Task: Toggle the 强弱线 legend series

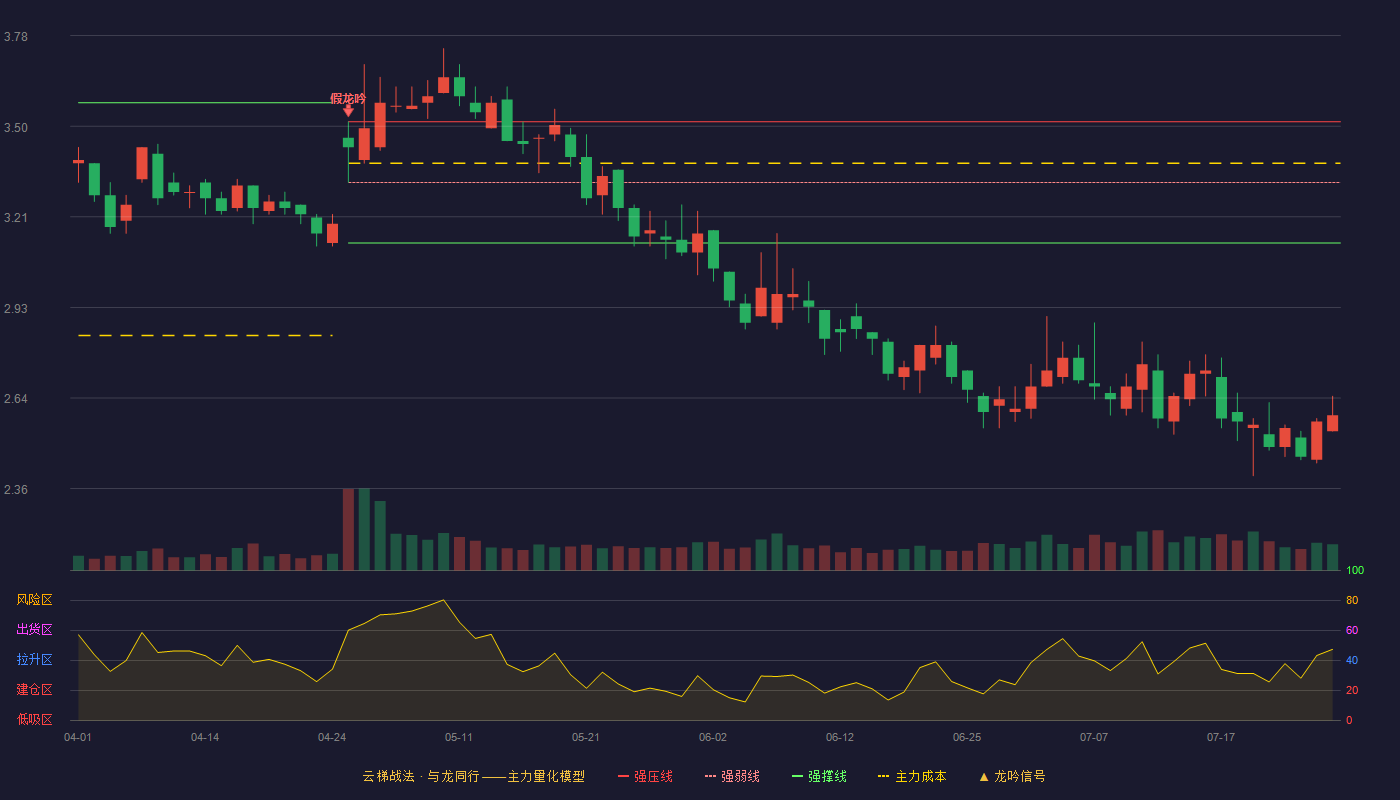Action: (x=732, y=776)
